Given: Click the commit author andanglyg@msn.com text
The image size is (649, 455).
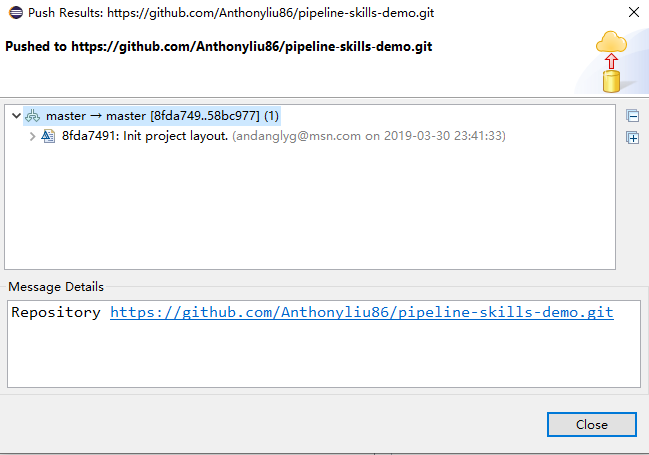Looking at the screenshot, I should (298, 136).
